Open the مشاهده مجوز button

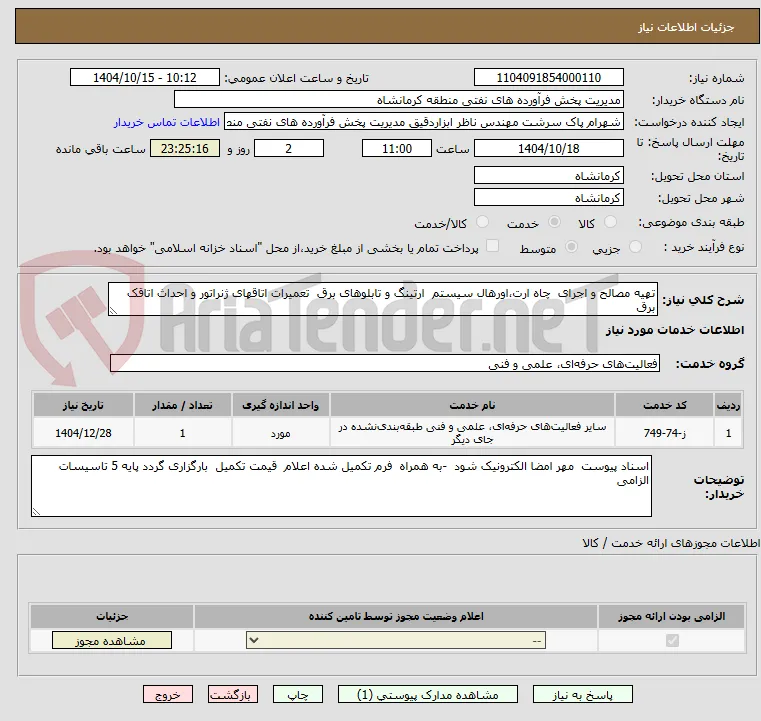pyautogui.click(x=112, y=640)
